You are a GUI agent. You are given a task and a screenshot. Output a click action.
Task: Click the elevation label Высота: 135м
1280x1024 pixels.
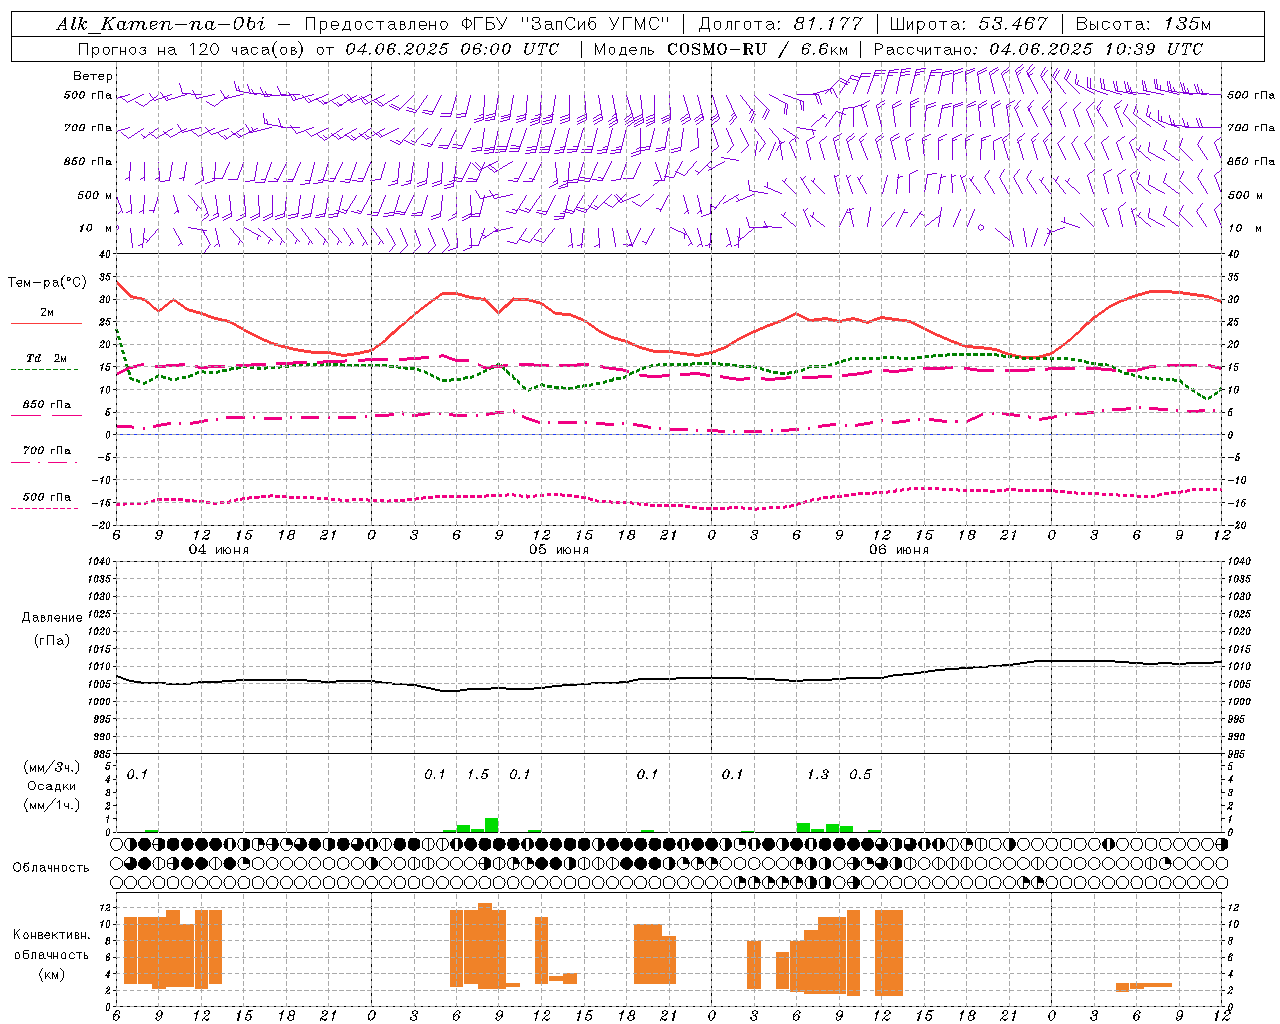point(1143,24)
